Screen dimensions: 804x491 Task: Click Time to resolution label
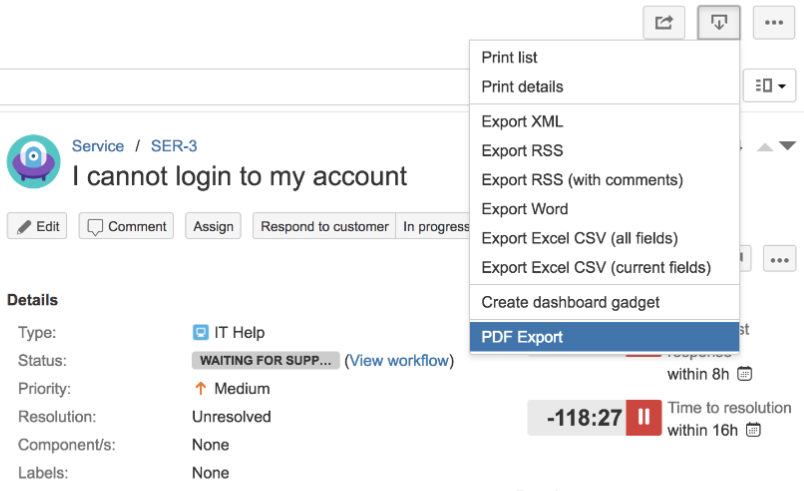pyautogui.click(x=729, y=408)
